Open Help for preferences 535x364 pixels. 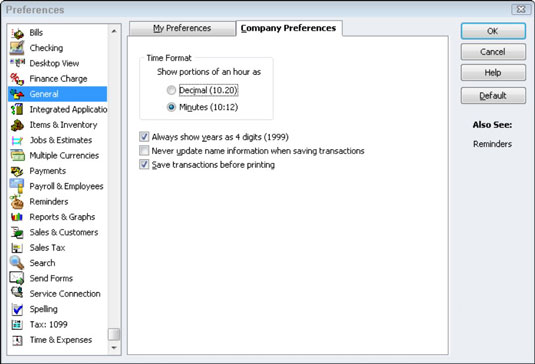click(x=493, y=73)
